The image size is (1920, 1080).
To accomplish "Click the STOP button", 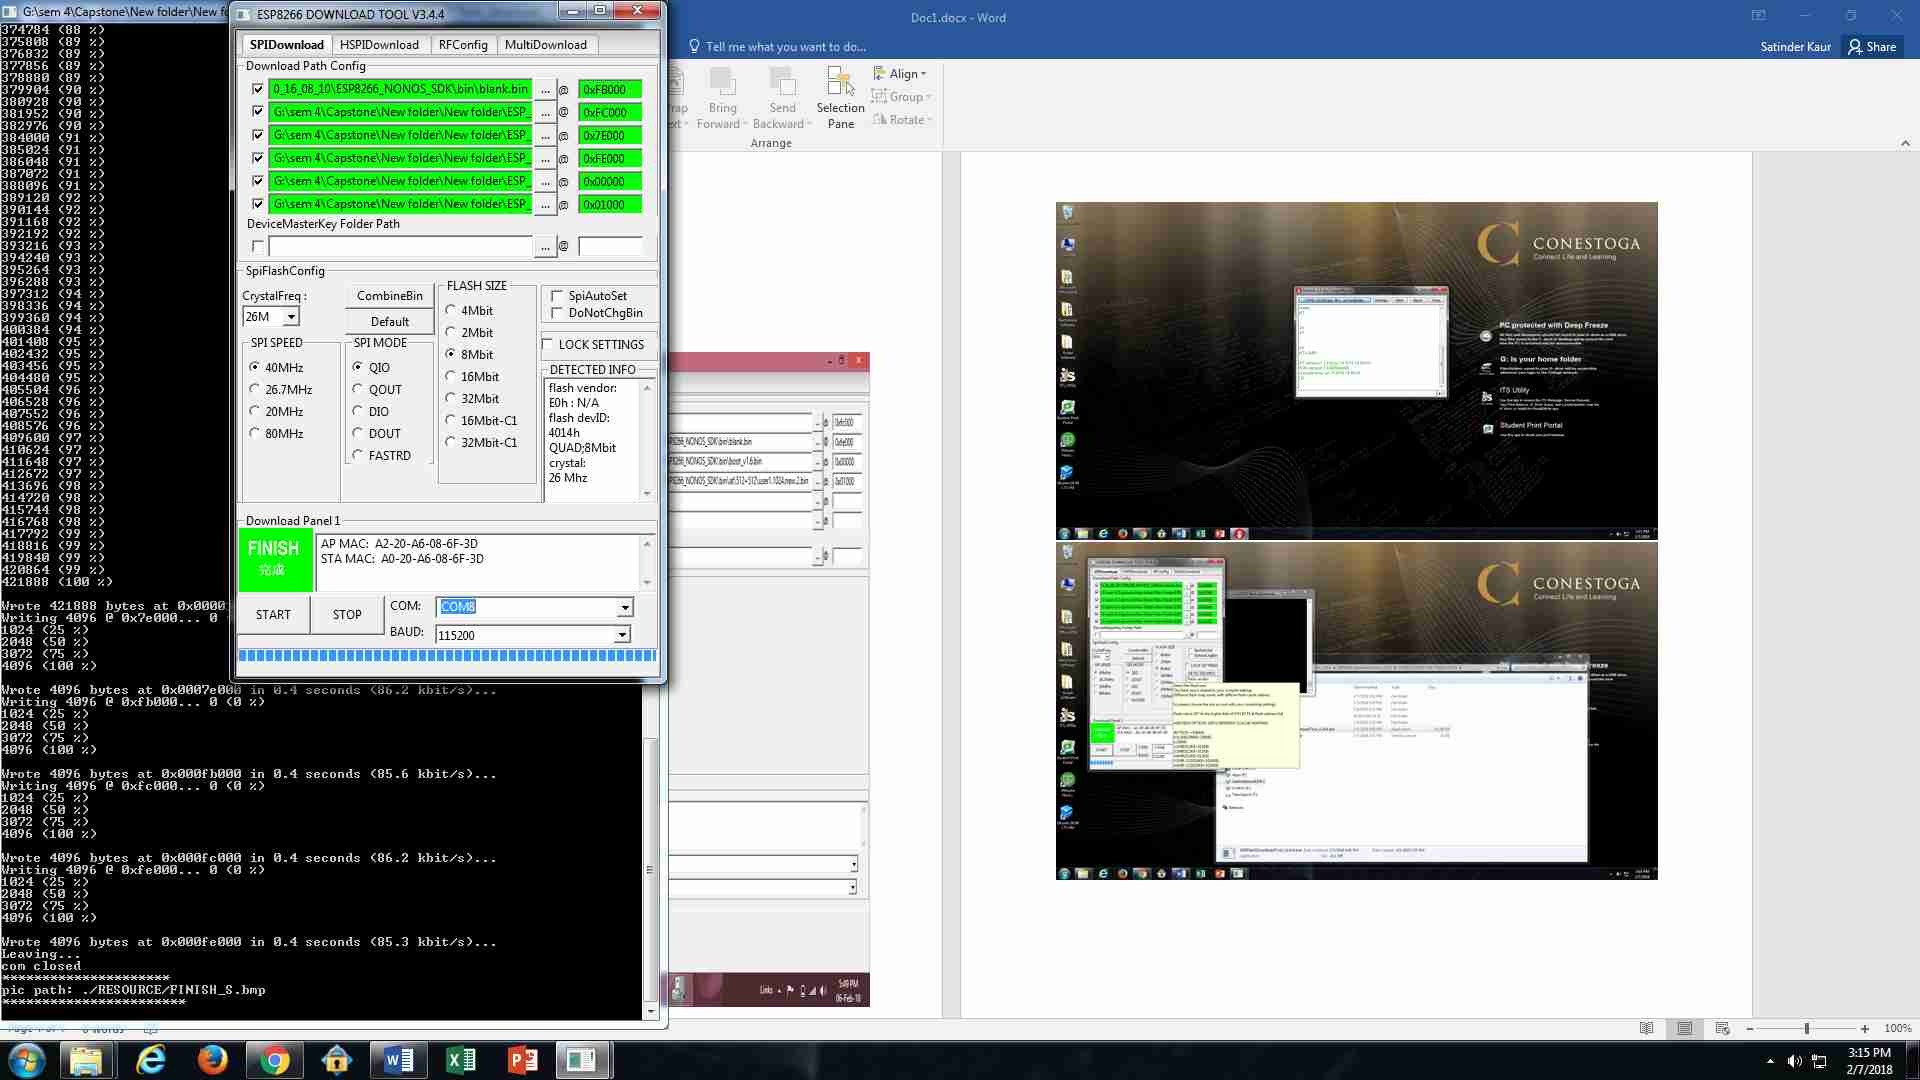I will [345, 615].
